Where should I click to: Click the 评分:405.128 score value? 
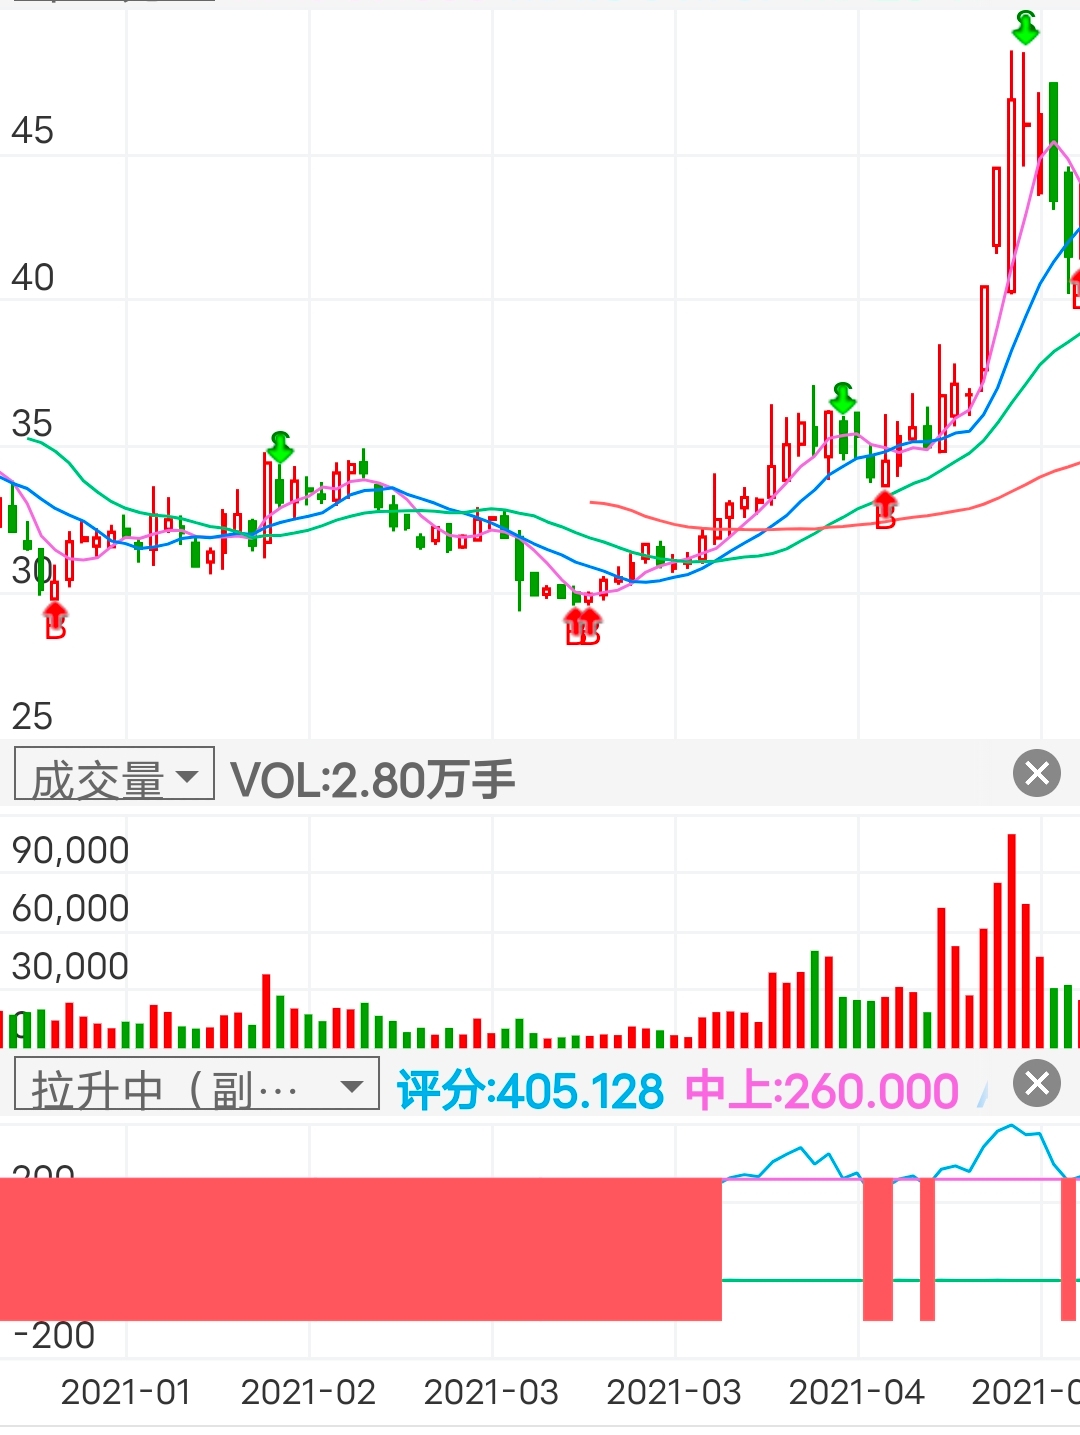click(530, 1091)
